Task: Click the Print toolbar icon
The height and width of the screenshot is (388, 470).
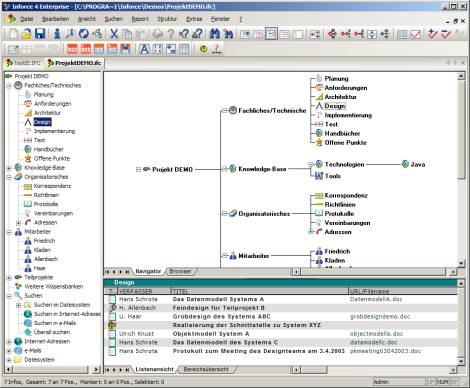Action: (x=158, y=34)
